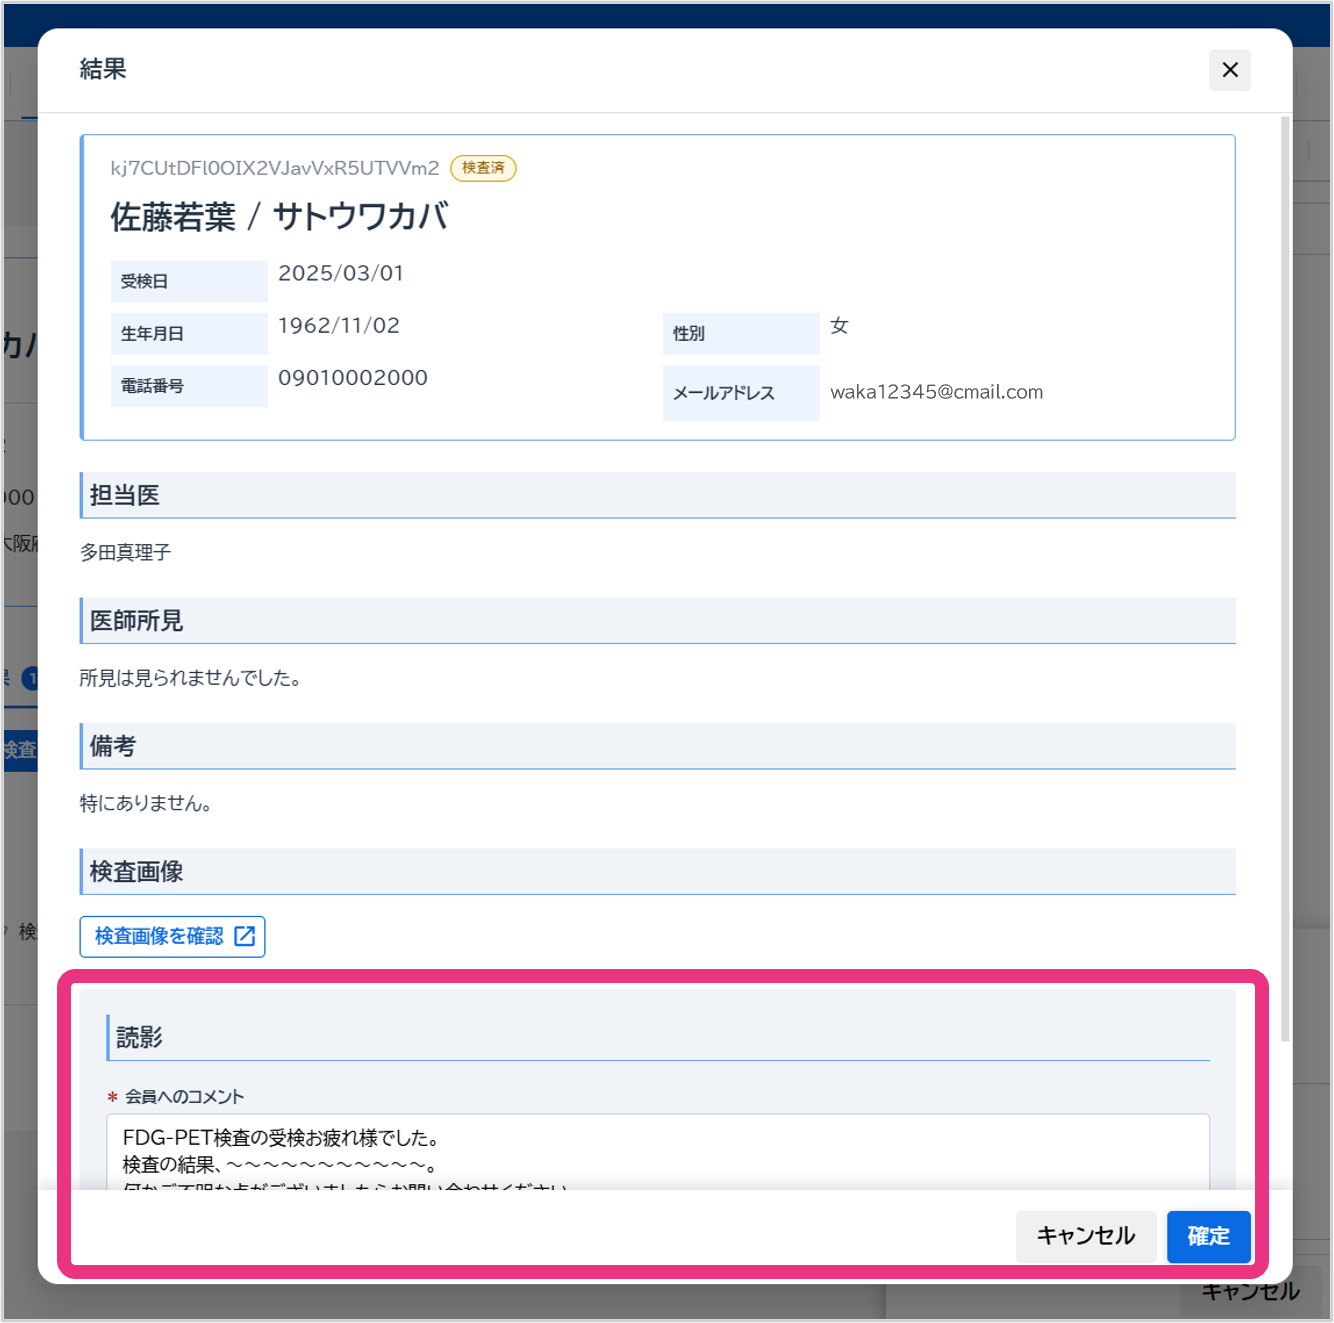Click the 受検日 value 2025/03/01
Screen dimensions: 1334x1323
341,274
